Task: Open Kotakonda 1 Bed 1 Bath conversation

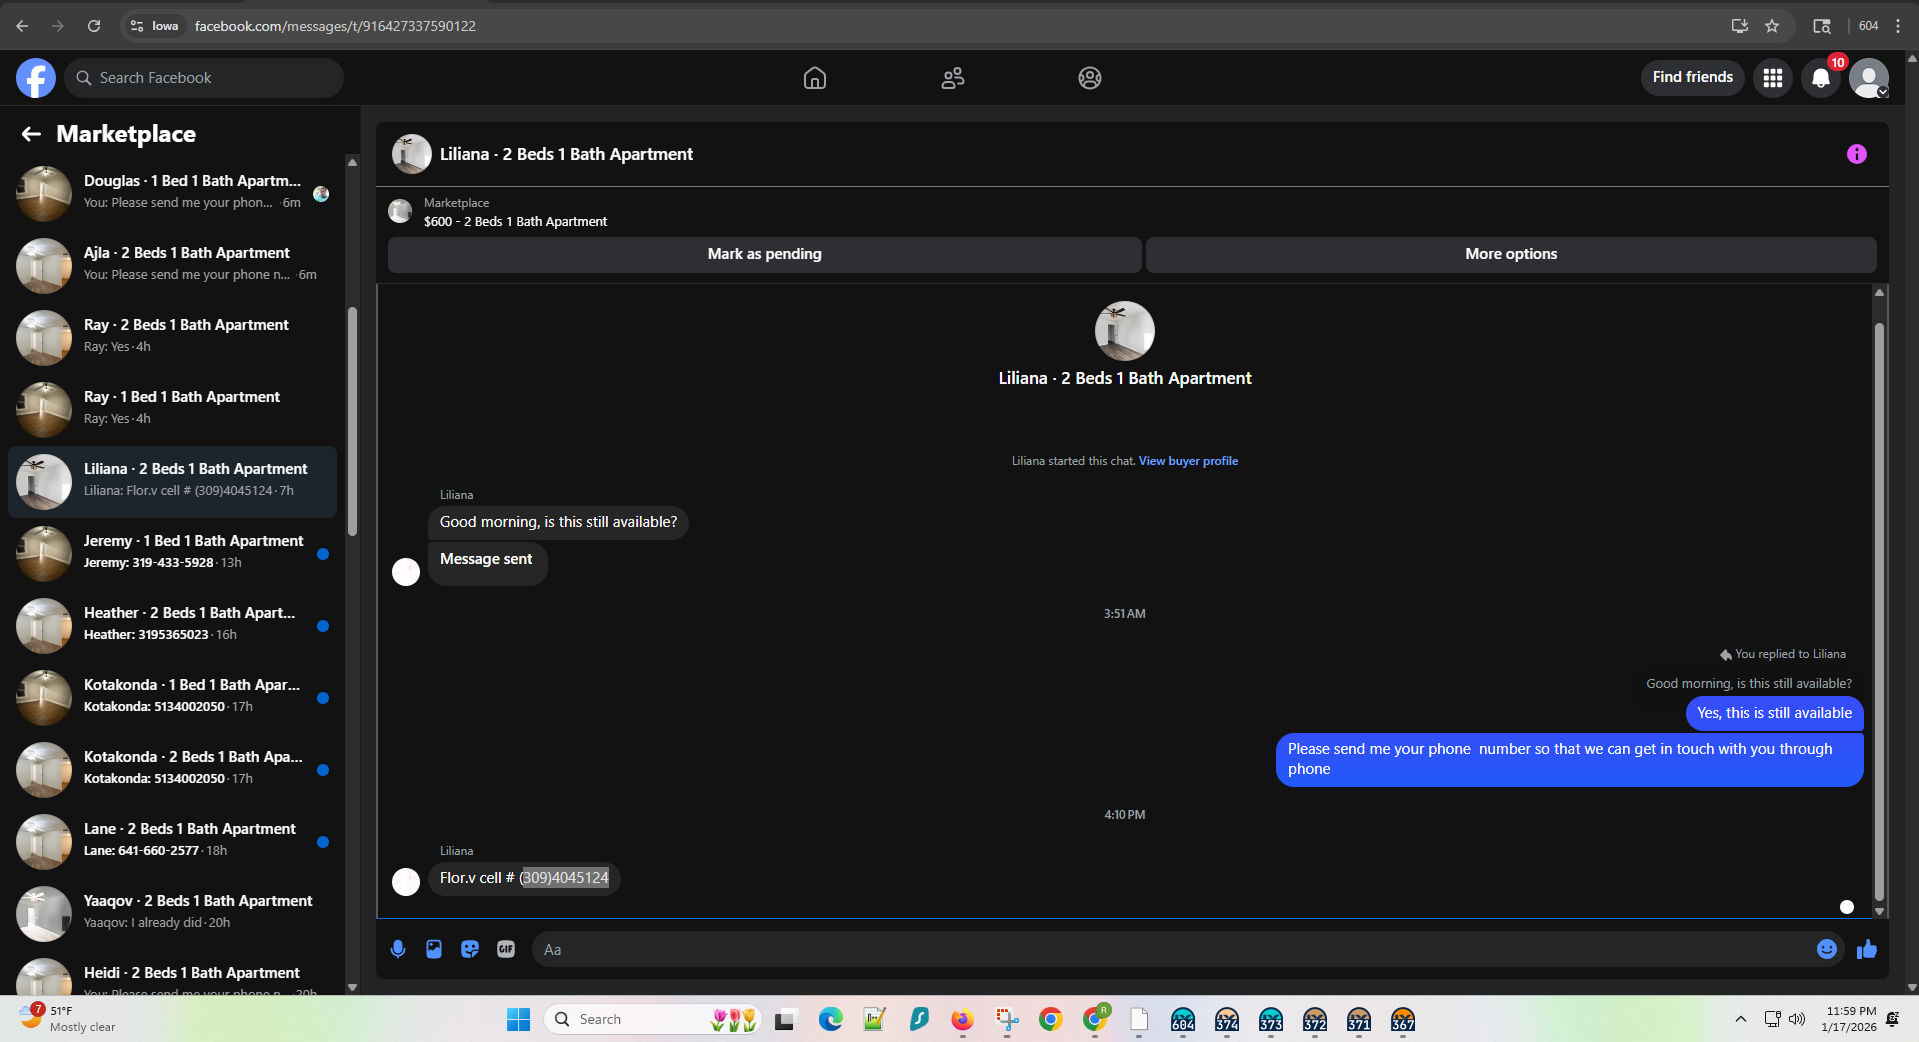Action: [x=172, y=698]
